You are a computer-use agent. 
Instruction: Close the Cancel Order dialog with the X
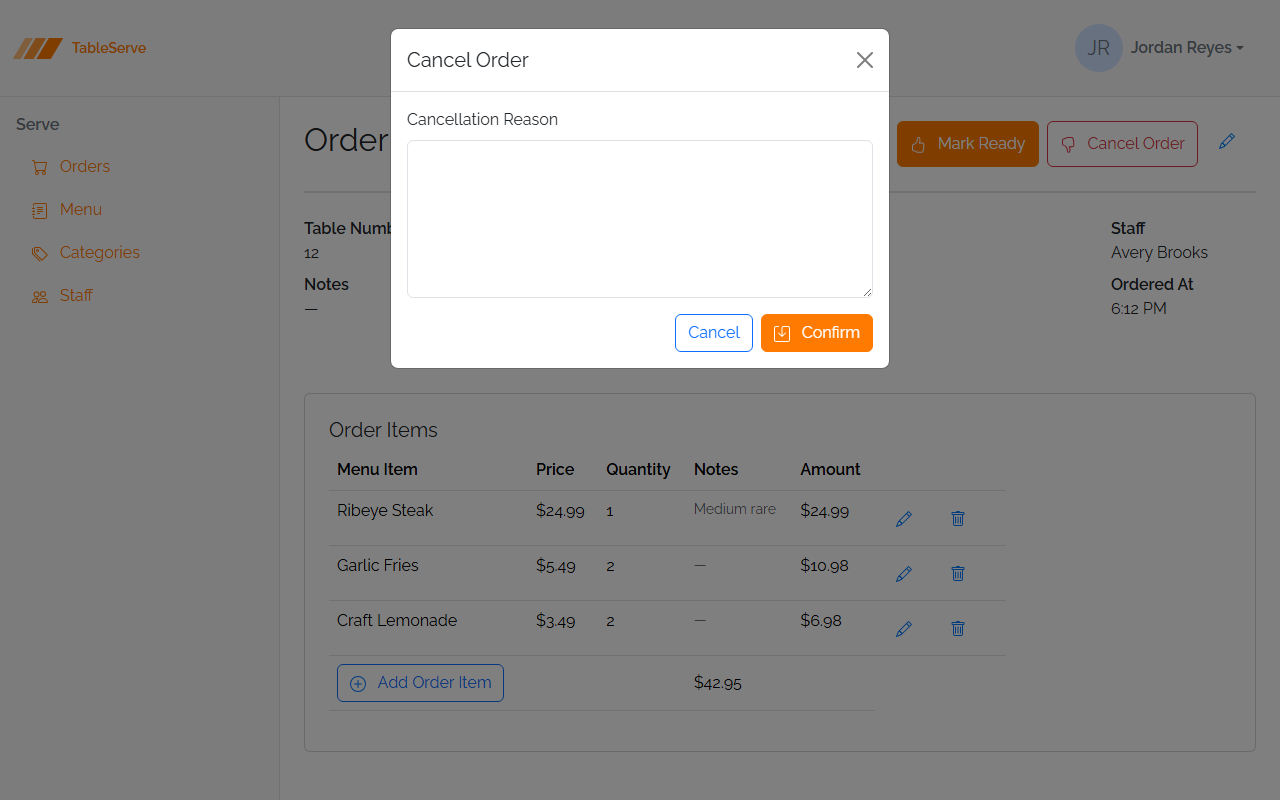coord(865,60)
